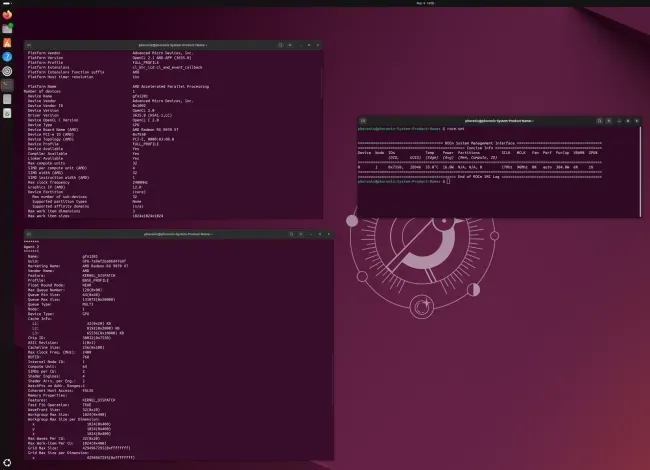Click the new tab icon in clinfo terminal

click(x=29, y=45)
